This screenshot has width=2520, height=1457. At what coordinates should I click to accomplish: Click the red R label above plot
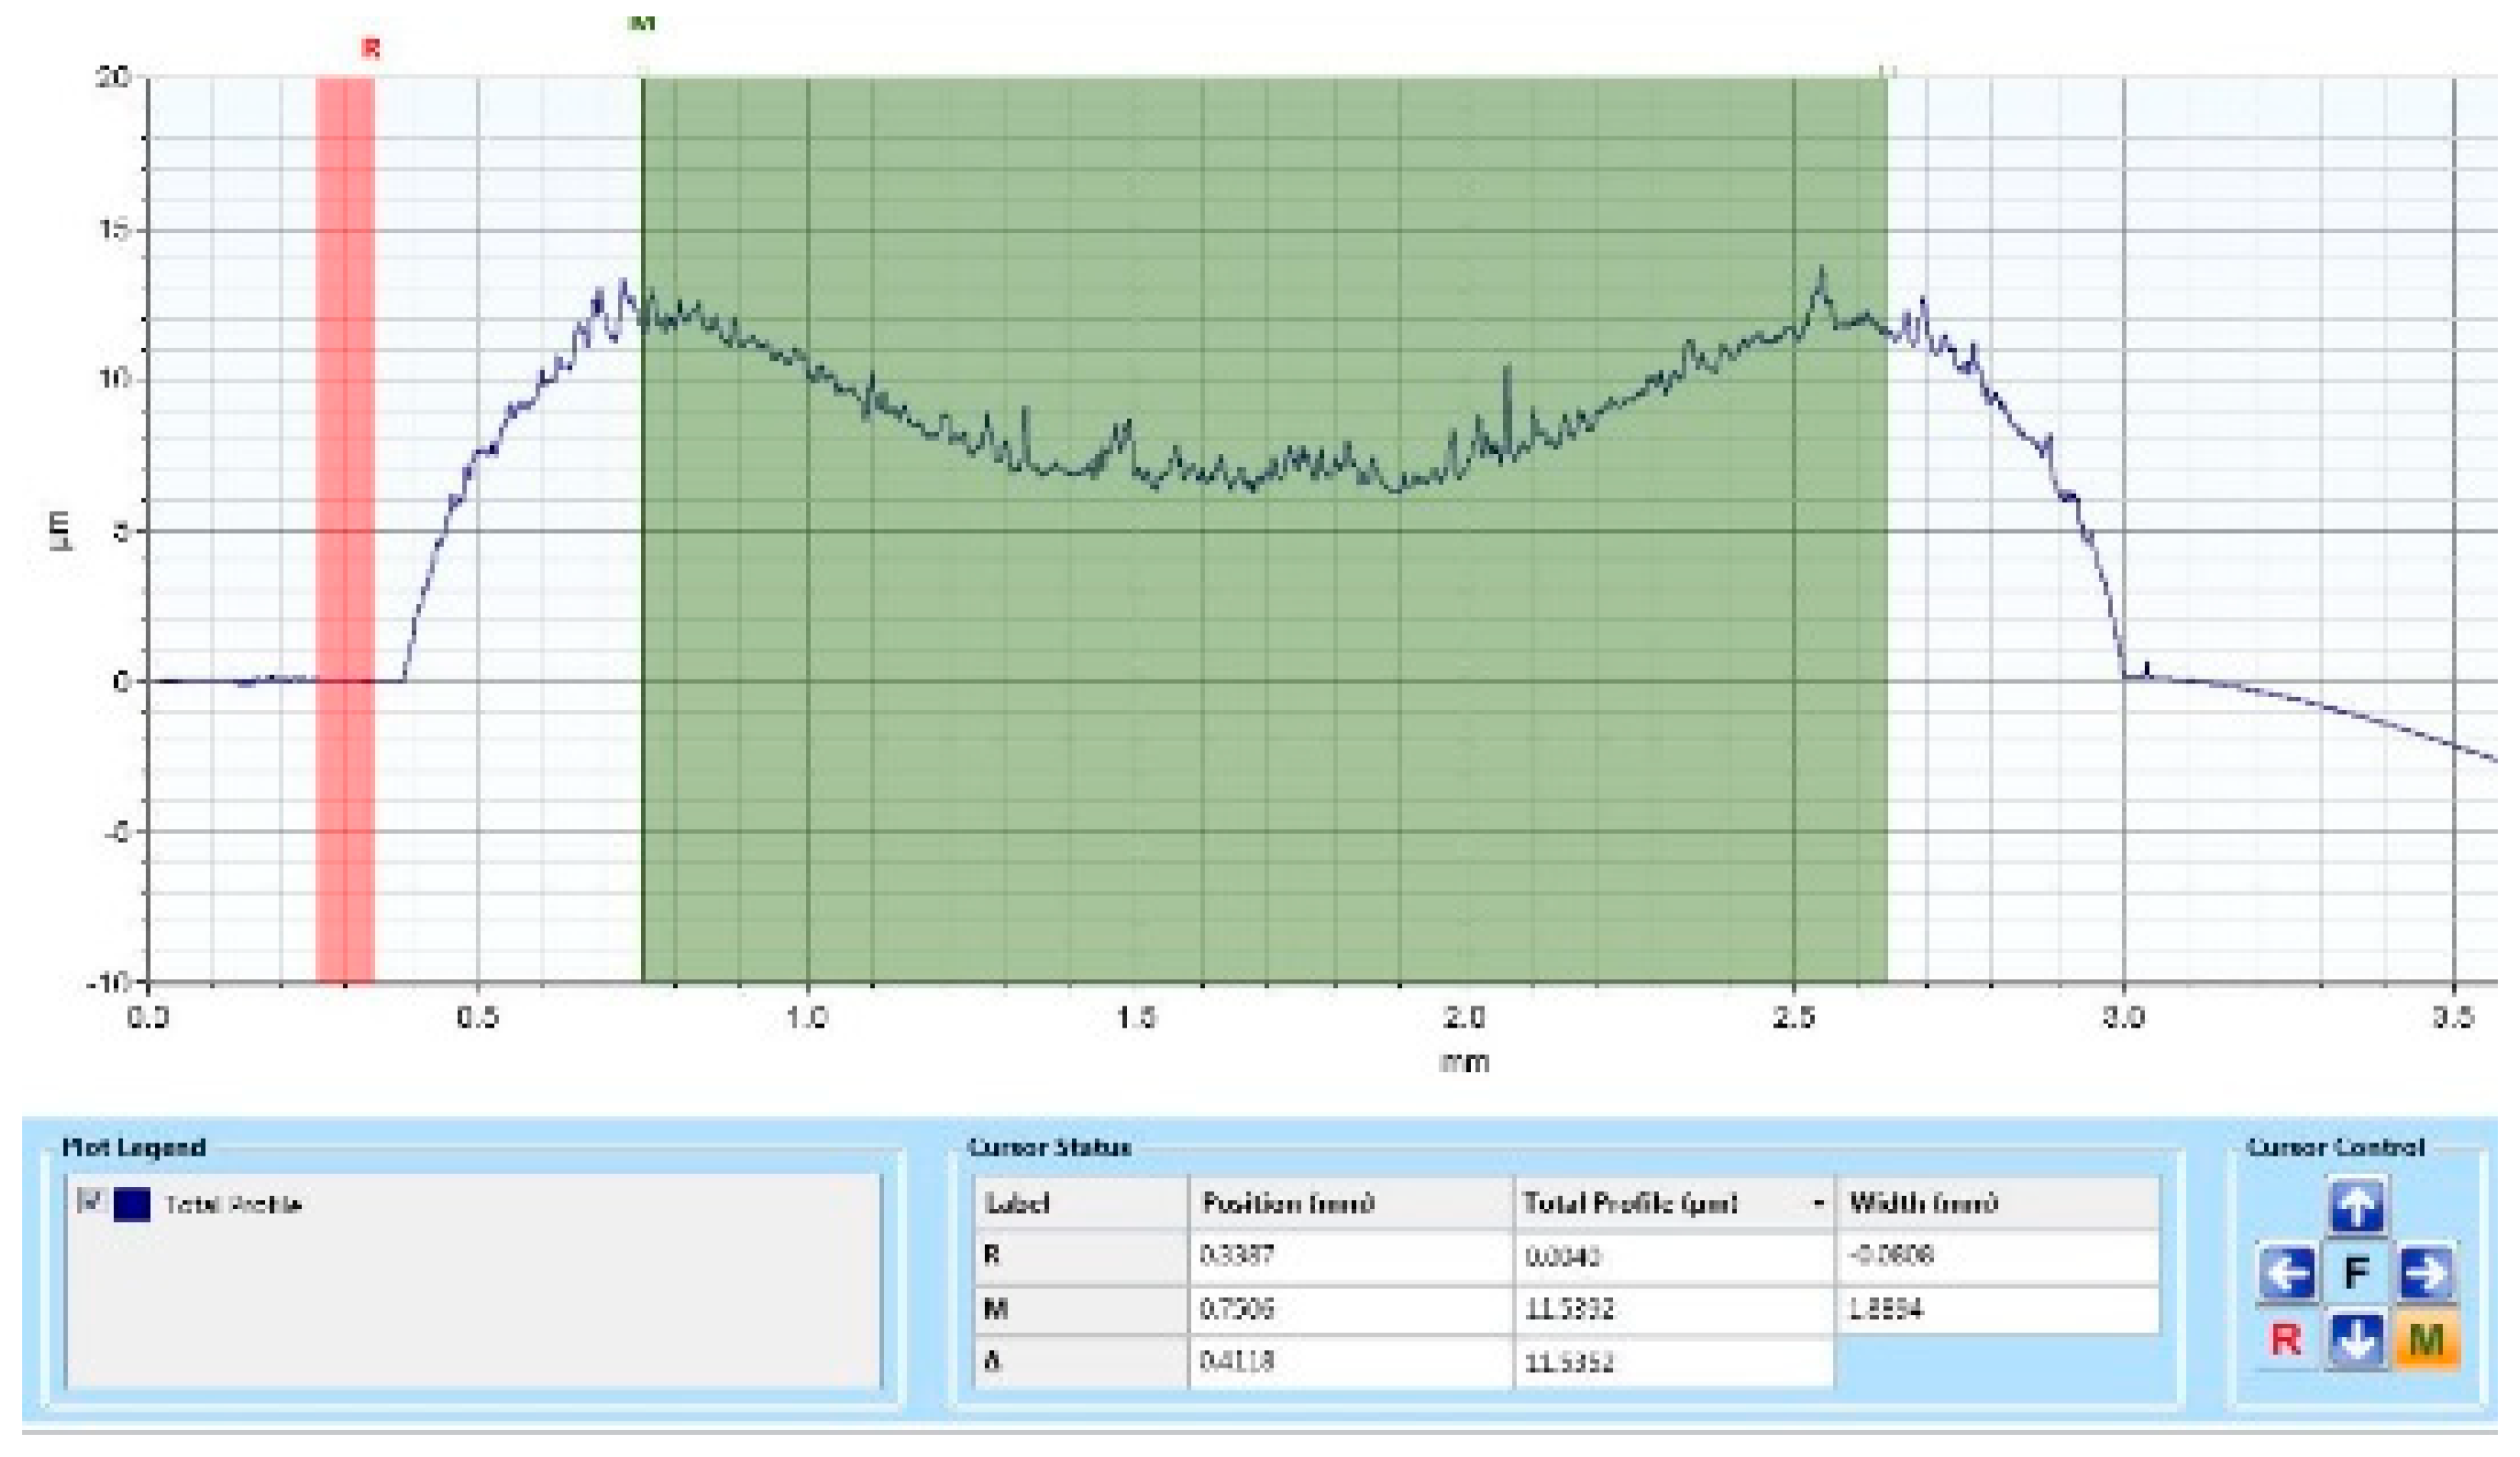[x=371, y=48]
